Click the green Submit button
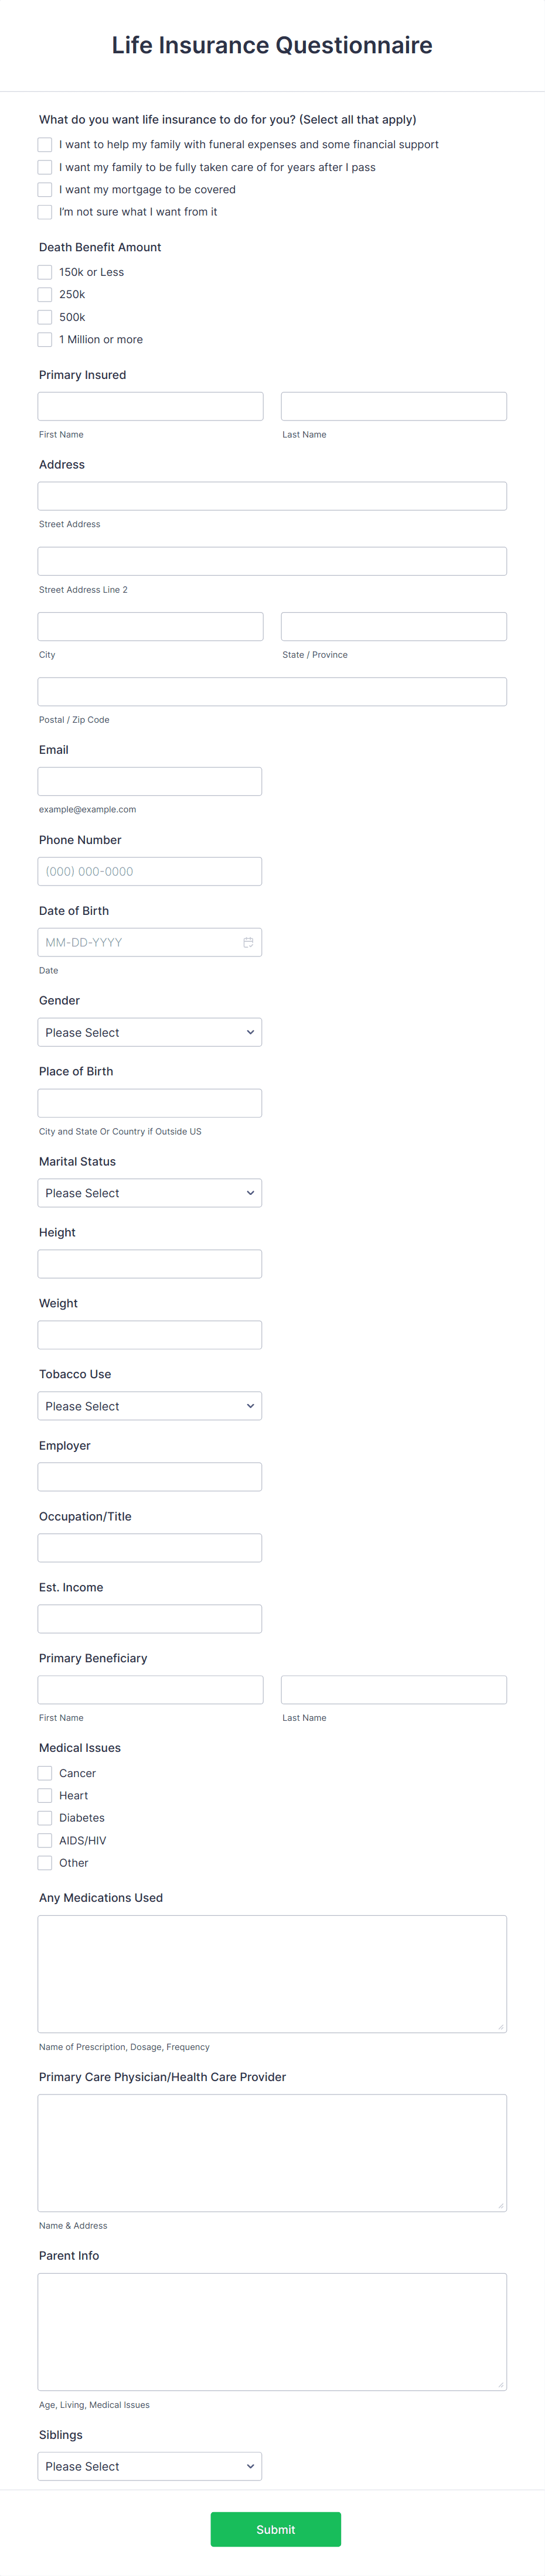The image size is (545, 2576). point(276,2529)
